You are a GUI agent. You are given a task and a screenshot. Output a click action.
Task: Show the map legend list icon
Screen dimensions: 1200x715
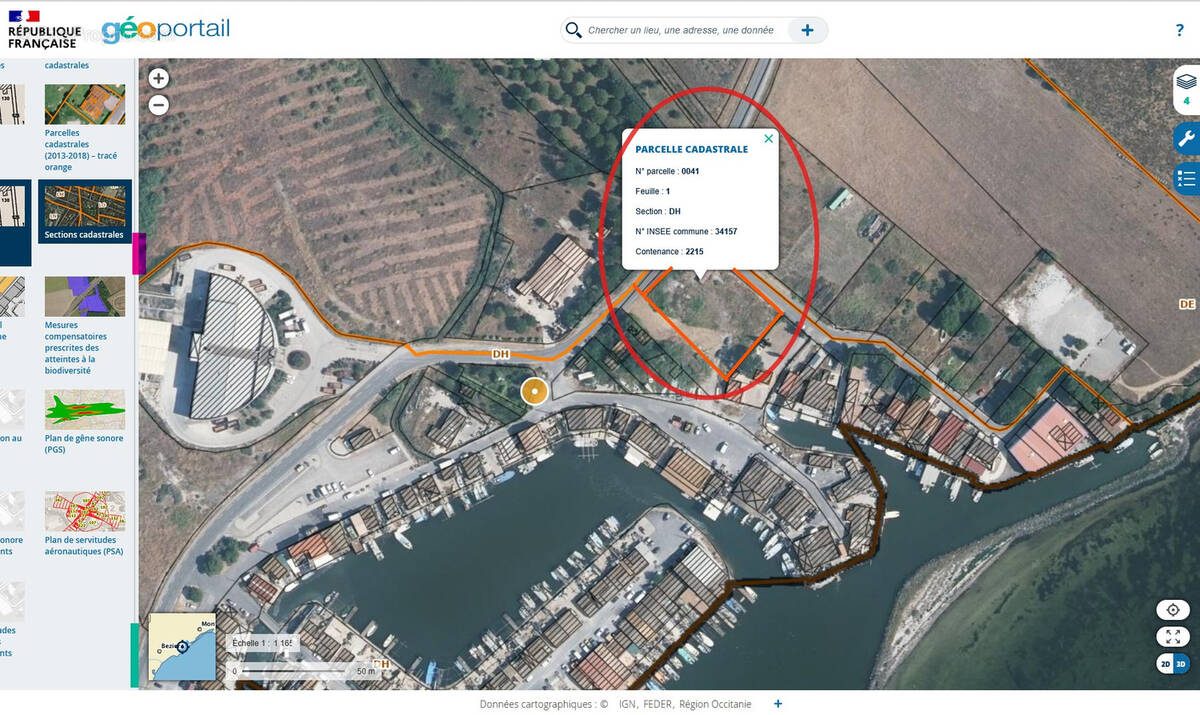1186,179
